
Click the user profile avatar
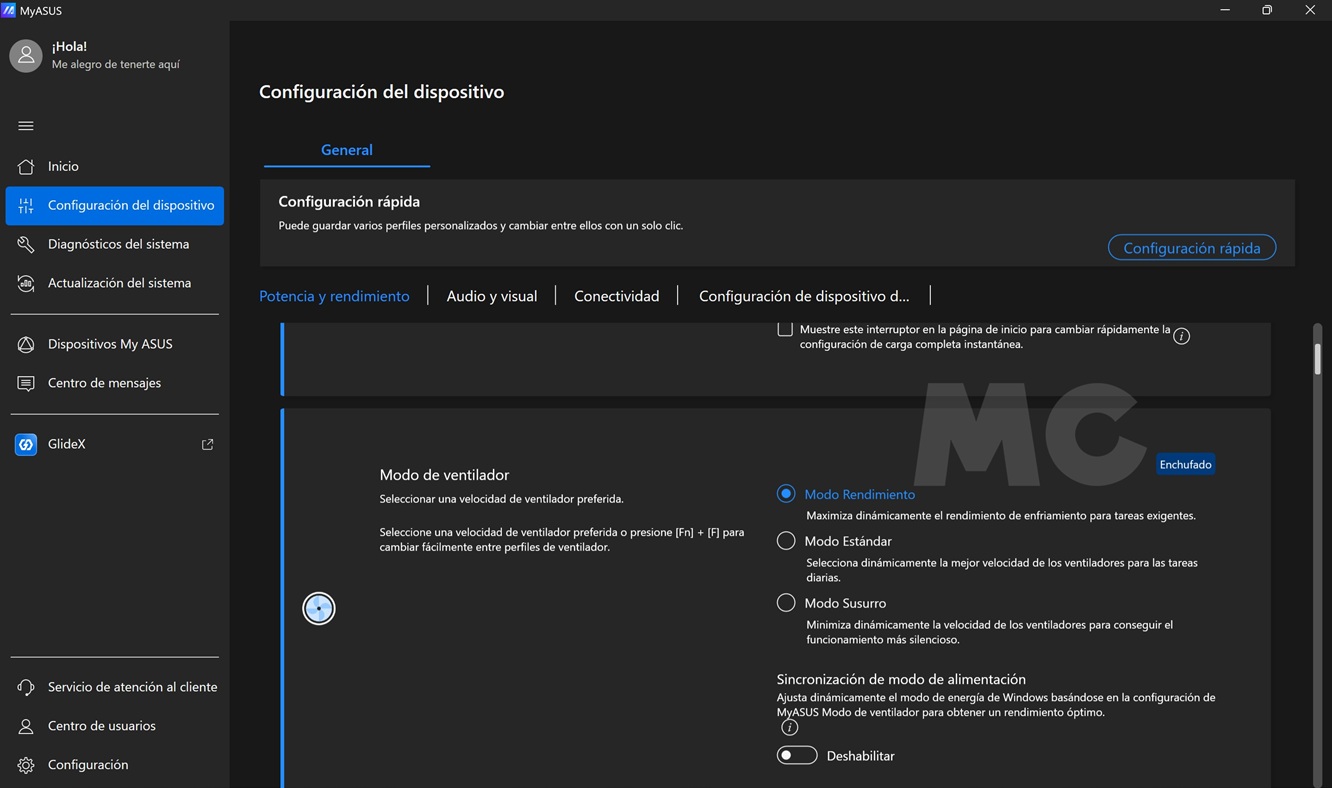[26, 56]
